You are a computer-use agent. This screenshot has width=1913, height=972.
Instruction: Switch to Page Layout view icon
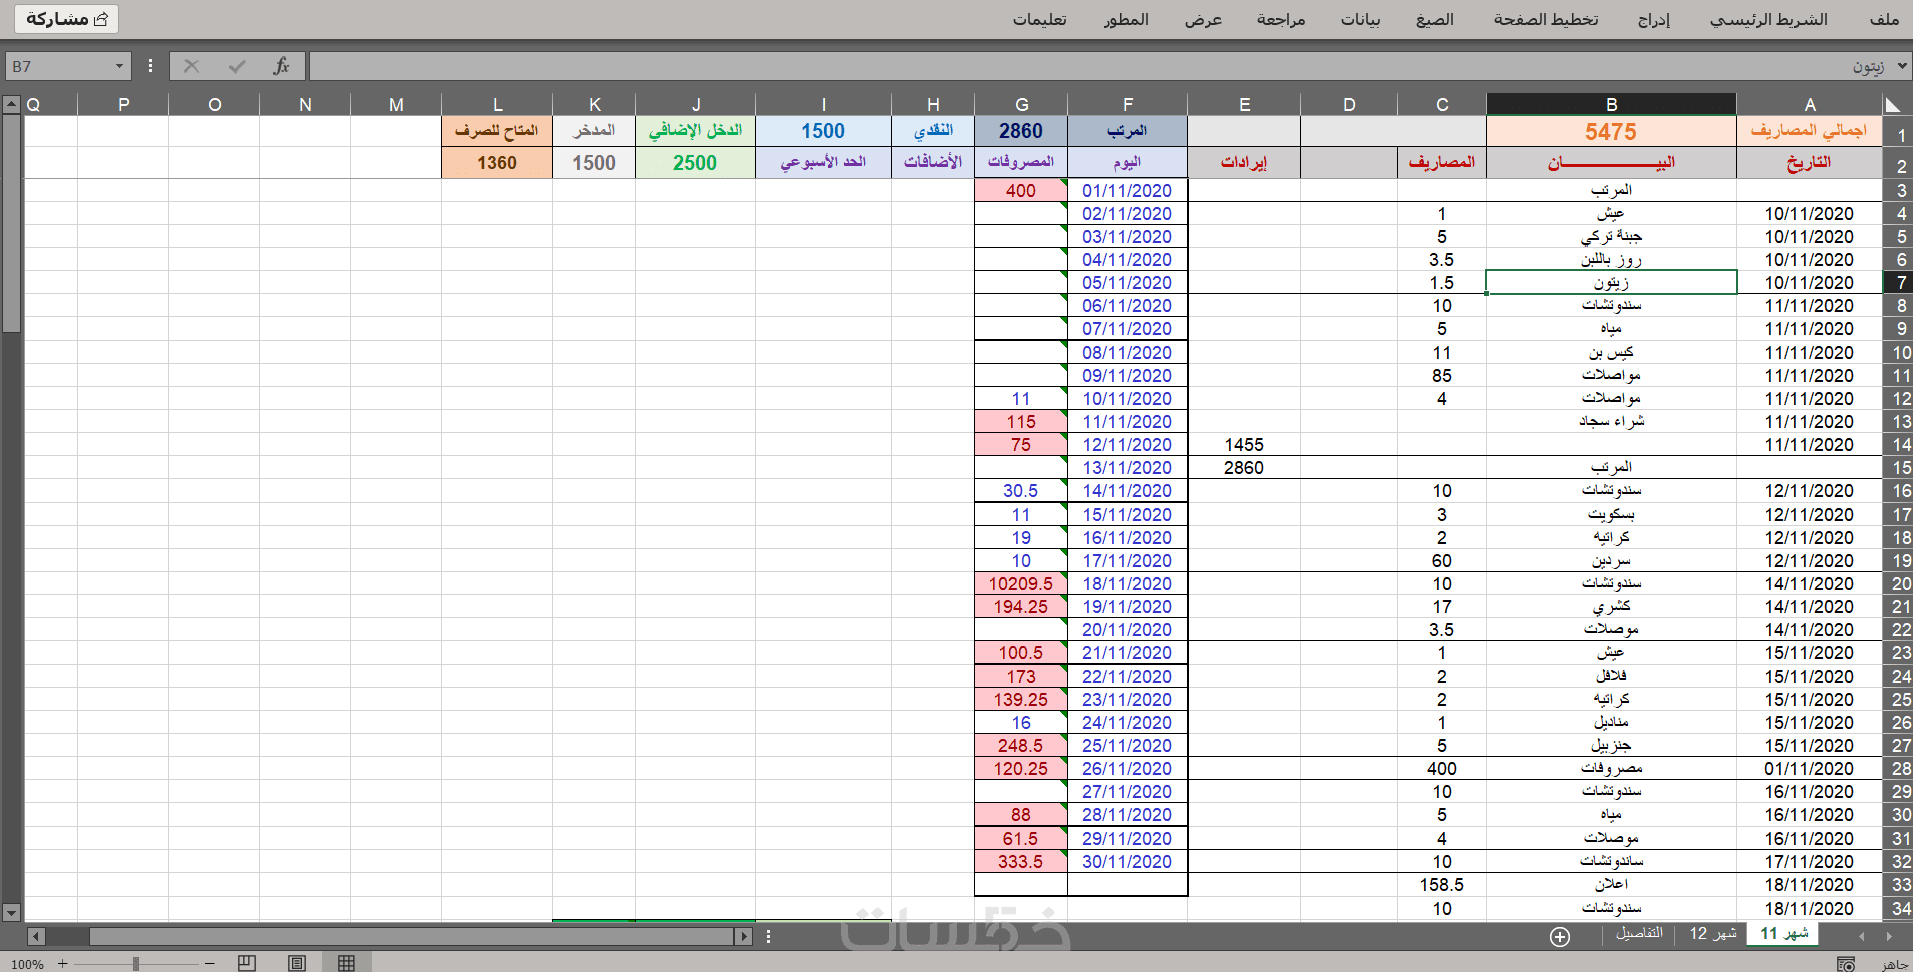(297, 963)
